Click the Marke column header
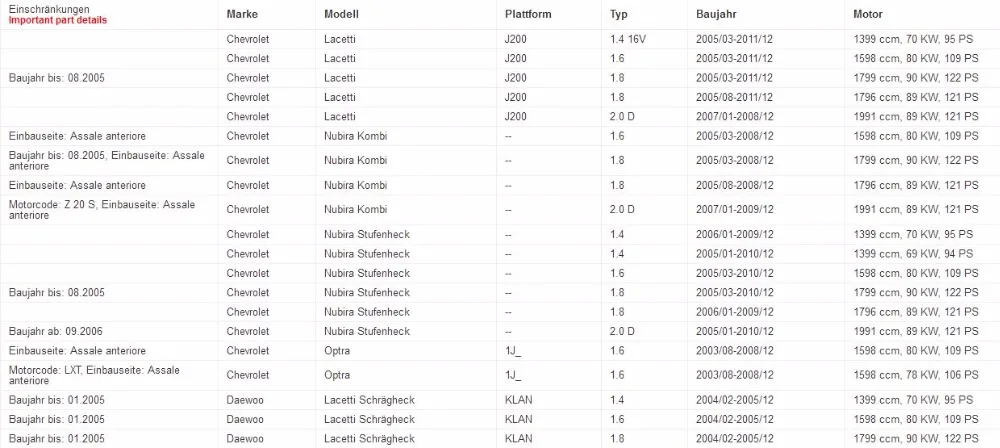 click(242, 14)
